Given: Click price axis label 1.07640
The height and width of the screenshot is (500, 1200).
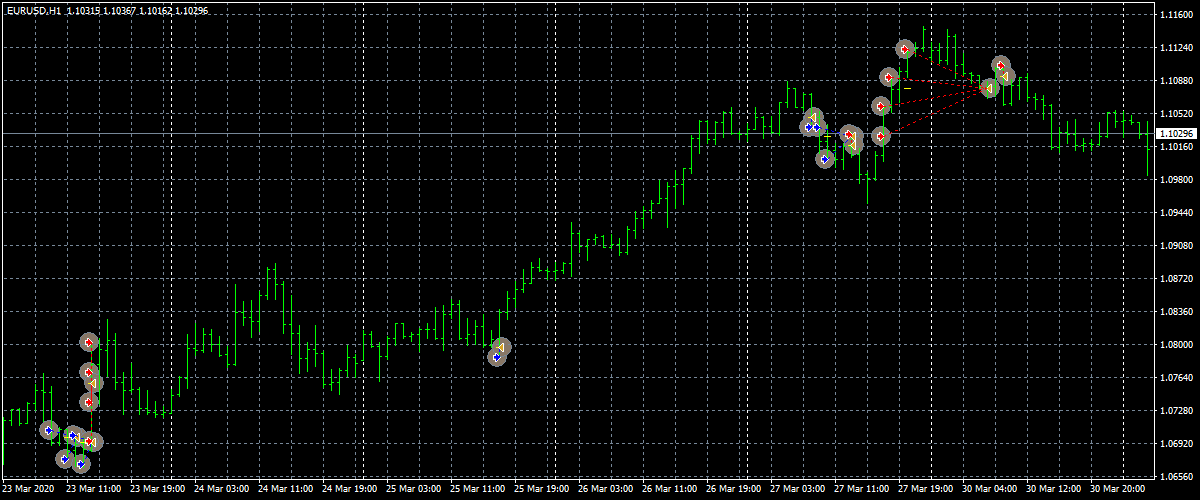Looking at the screenshot, I should click(1176, 378).
